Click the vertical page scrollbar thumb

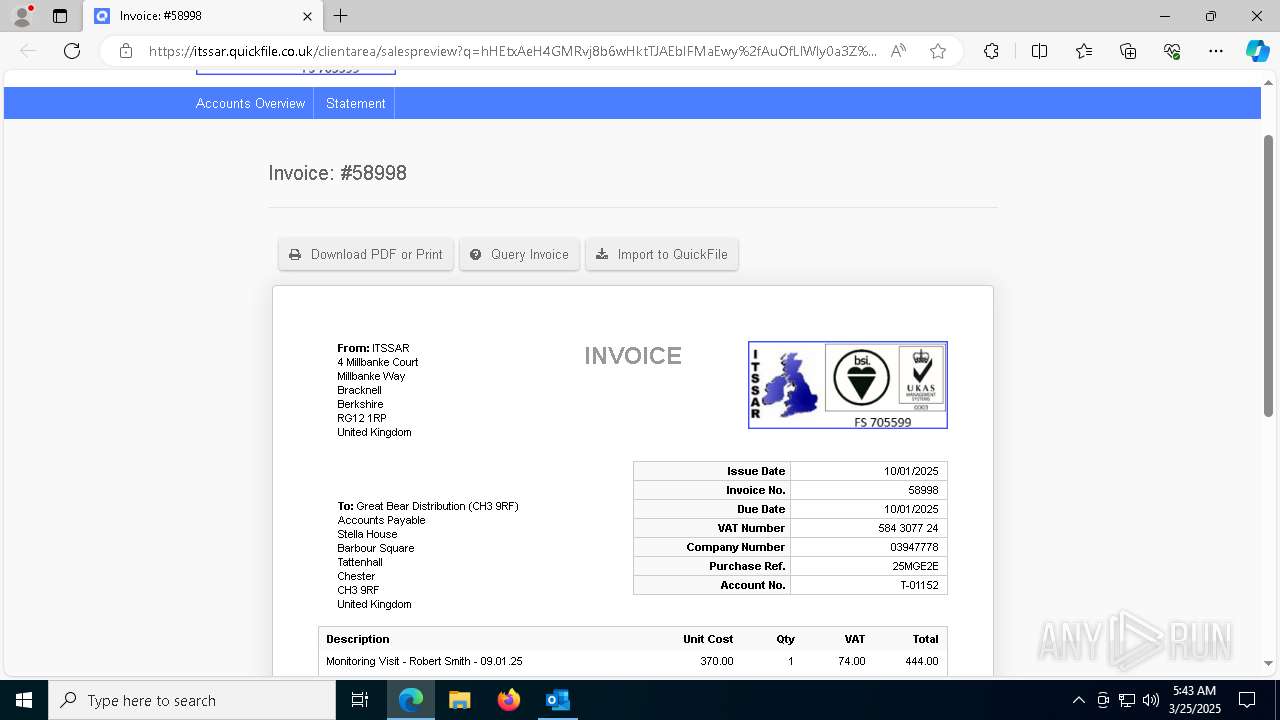(x=1268, y=275)
